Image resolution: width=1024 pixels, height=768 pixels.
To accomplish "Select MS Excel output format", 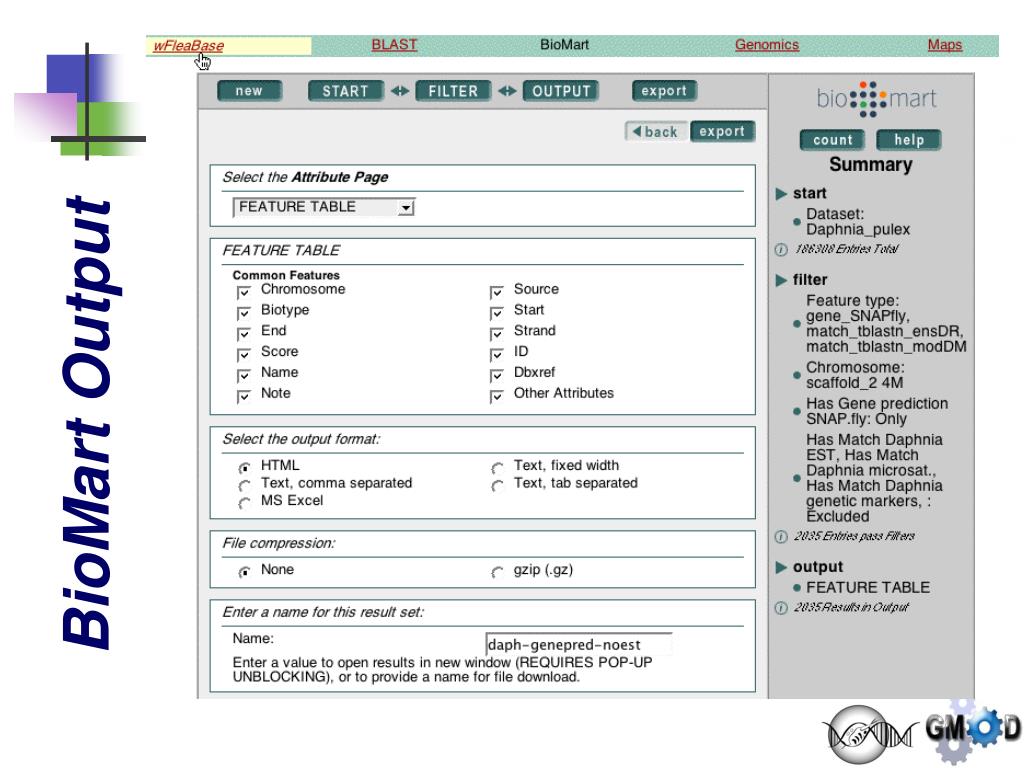I will pyautogui.click(x=244, y=503).
